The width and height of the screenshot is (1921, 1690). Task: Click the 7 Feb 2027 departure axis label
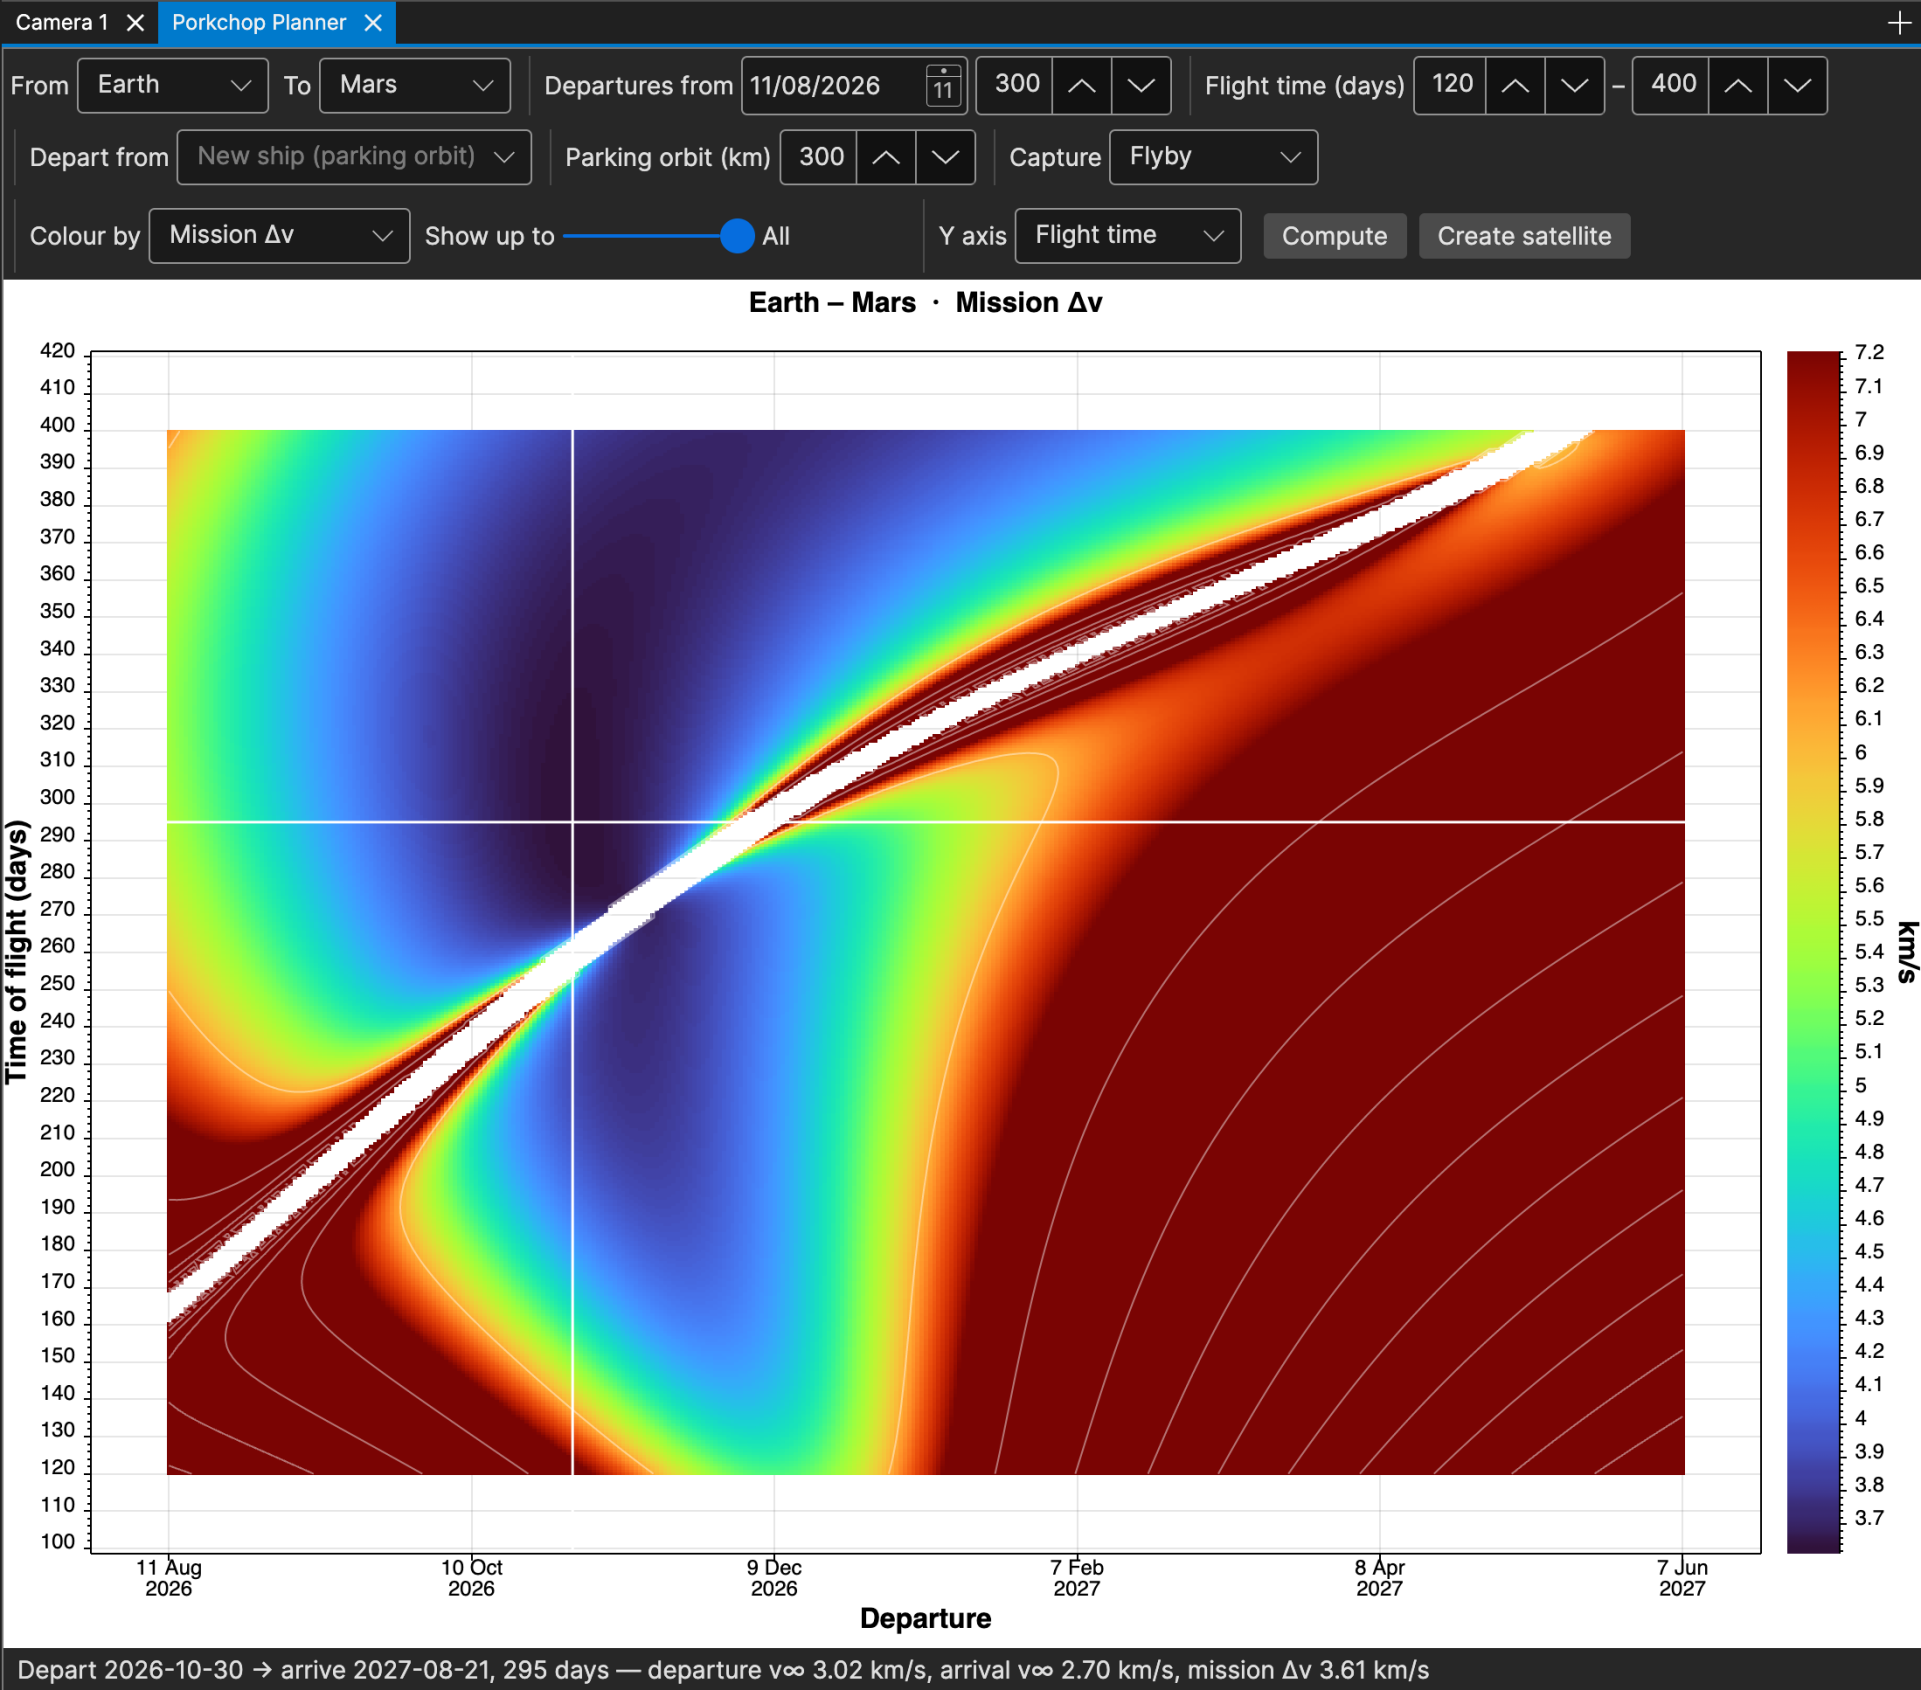[x=1077, y=1577]
